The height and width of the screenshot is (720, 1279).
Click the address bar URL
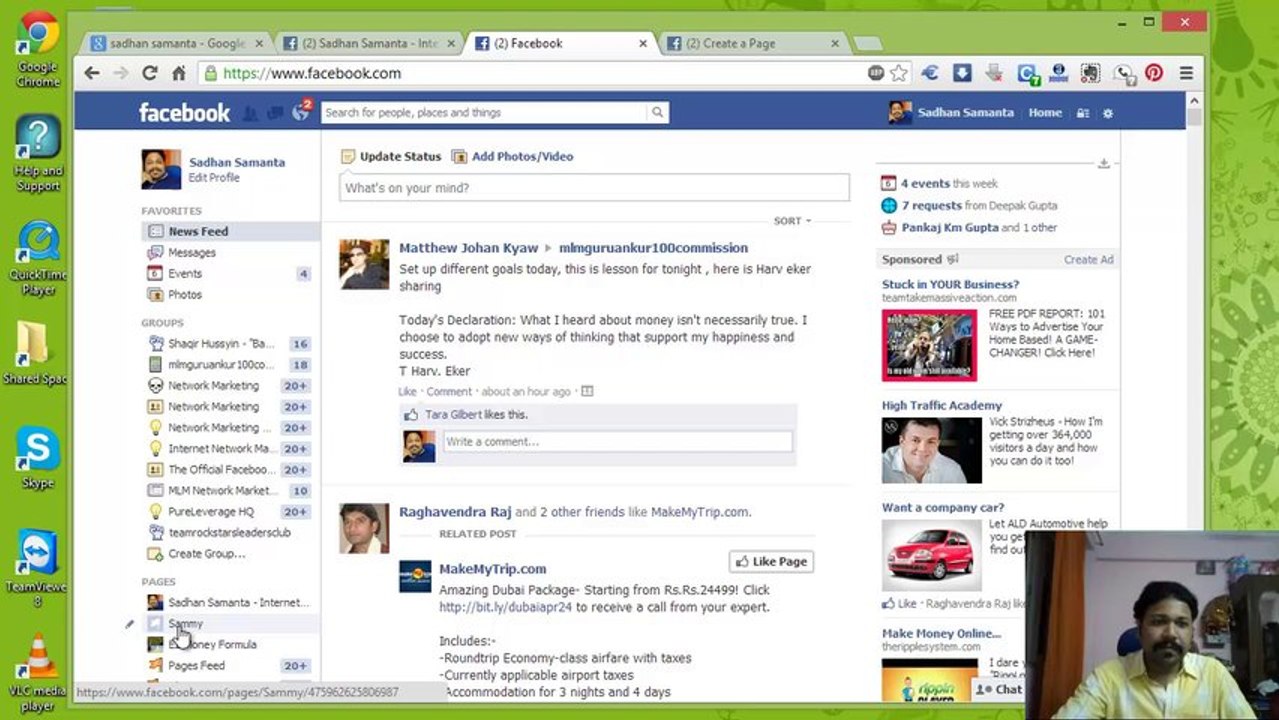312,73
